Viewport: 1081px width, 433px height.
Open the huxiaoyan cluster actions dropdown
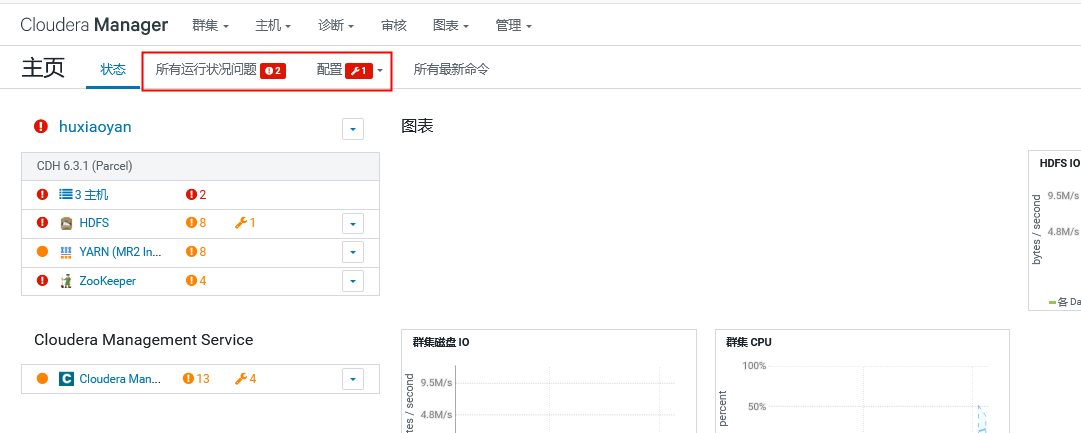coord(353,129)
